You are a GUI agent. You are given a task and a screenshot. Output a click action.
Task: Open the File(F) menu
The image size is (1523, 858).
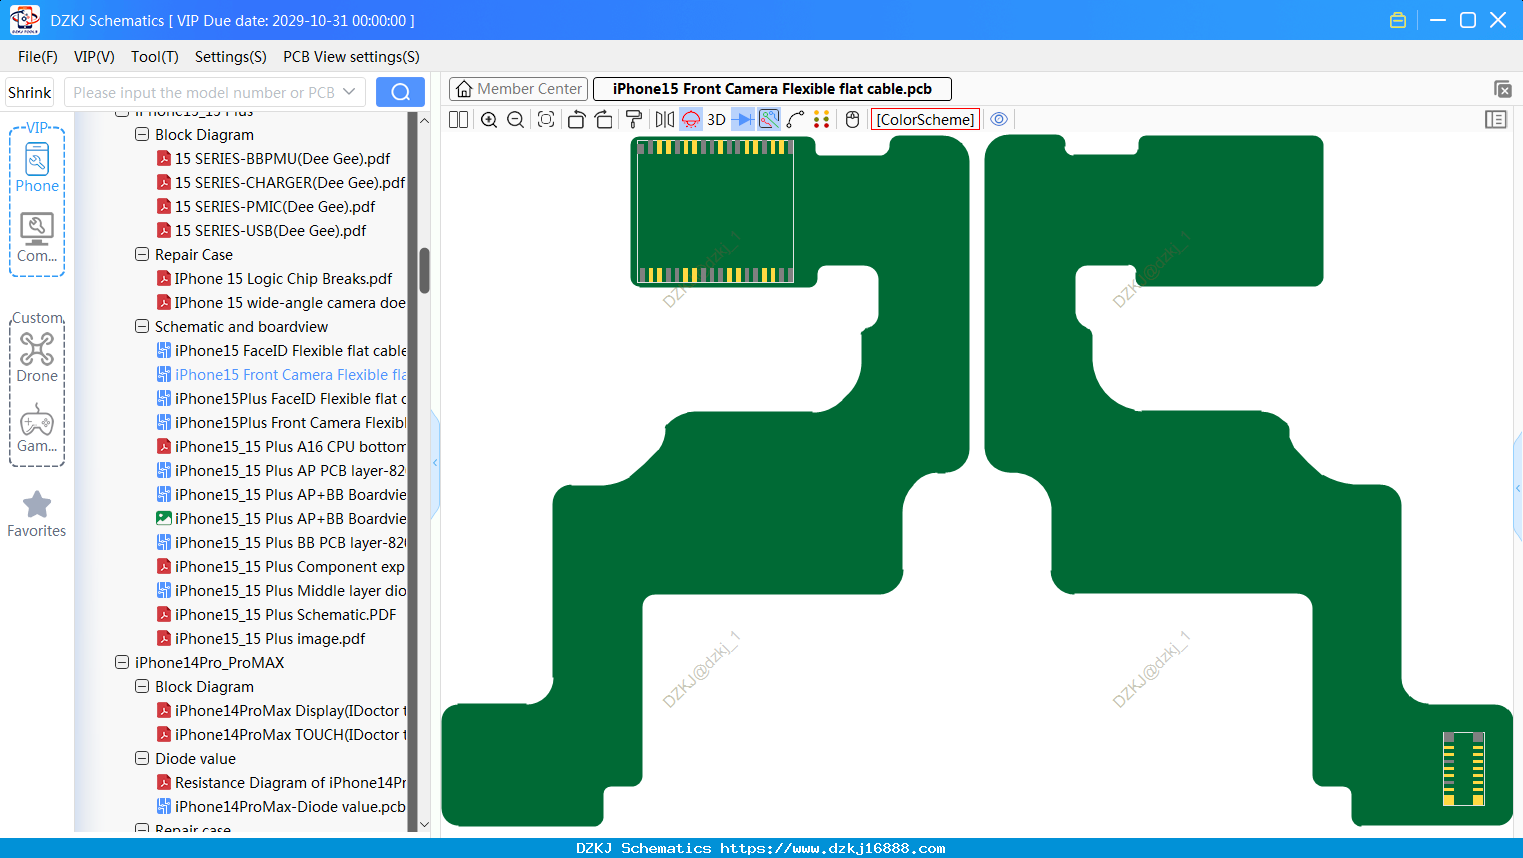(38, 57)
